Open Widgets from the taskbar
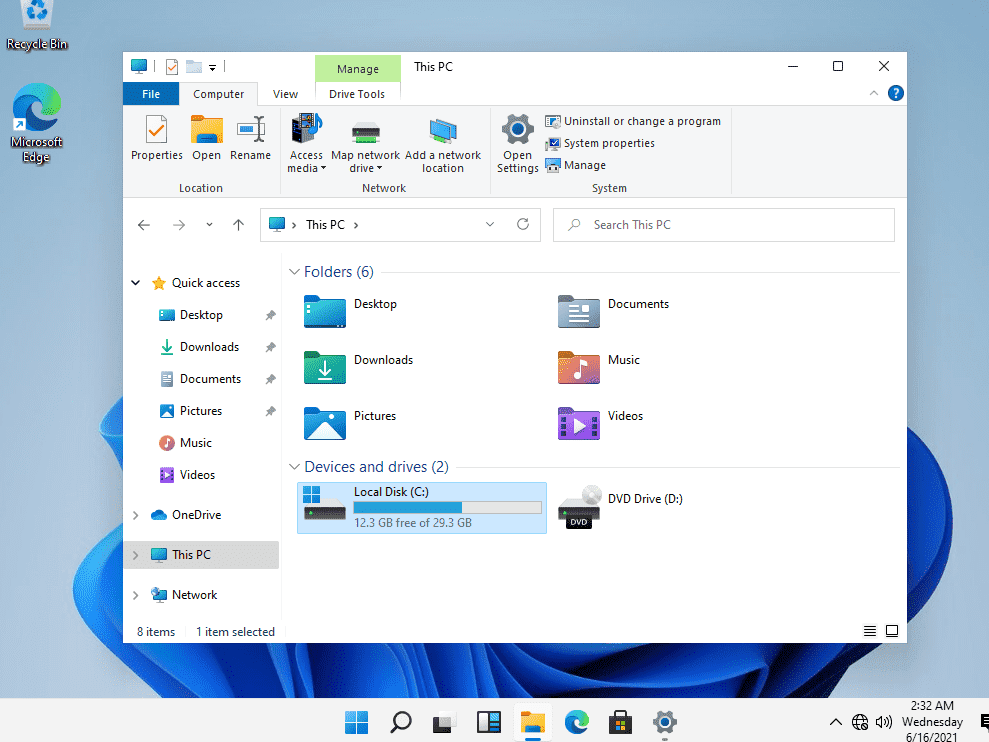 489,722
